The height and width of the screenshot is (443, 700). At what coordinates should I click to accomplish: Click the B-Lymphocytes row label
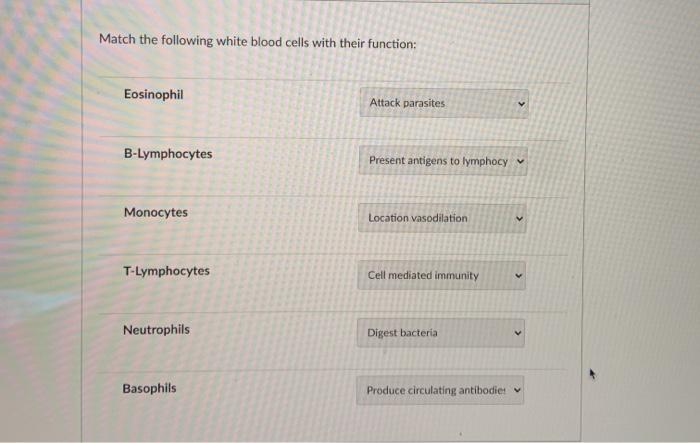[168, 154]
